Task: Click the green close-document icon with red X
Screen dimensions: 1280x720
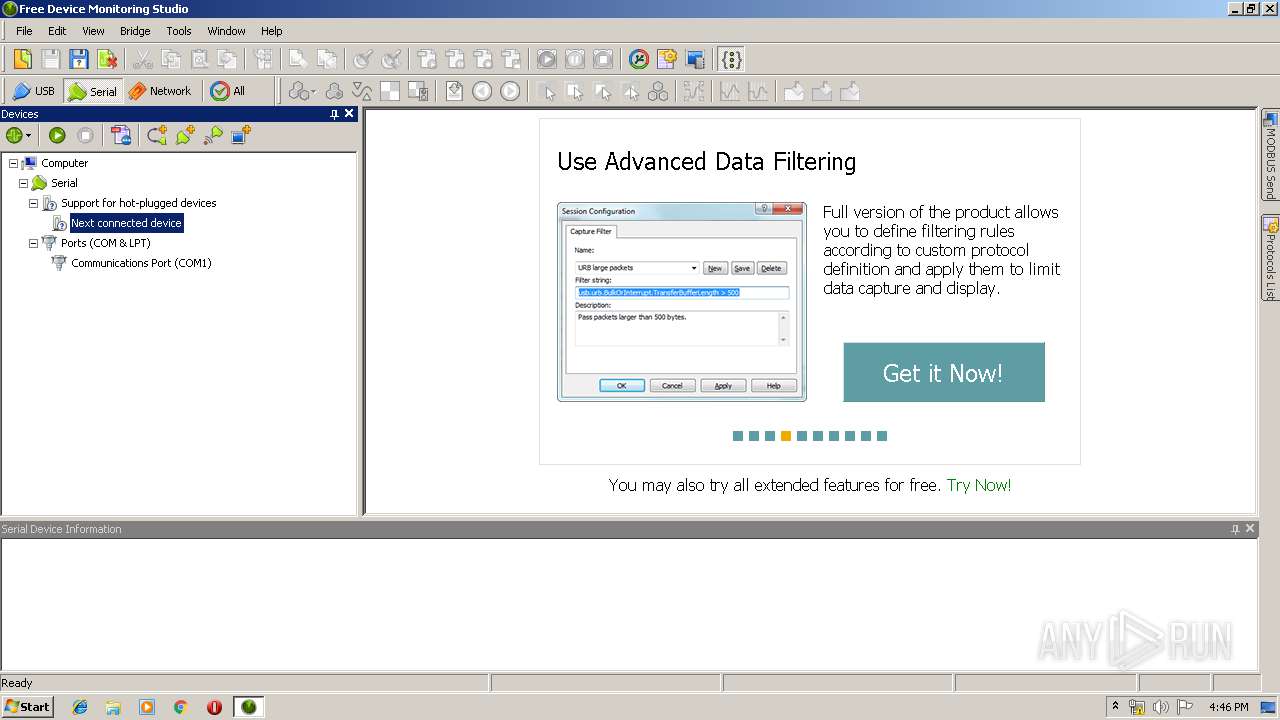Action: [107, 59]
